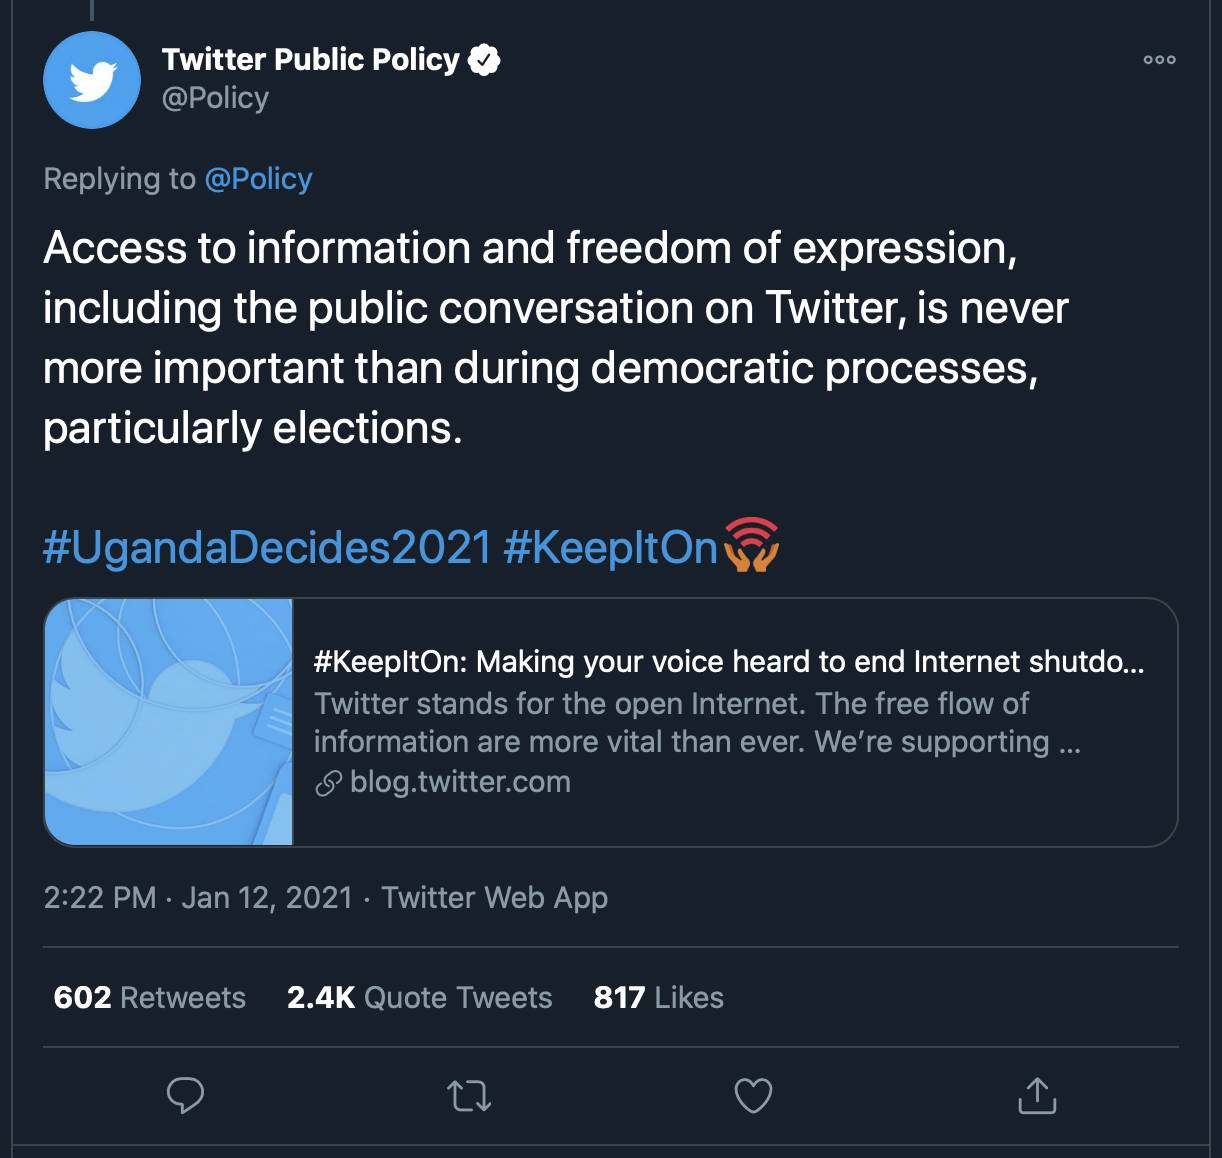Like the tweet with heart icon
This screenshot has width=1222, height=1158.
[753, 1096]
